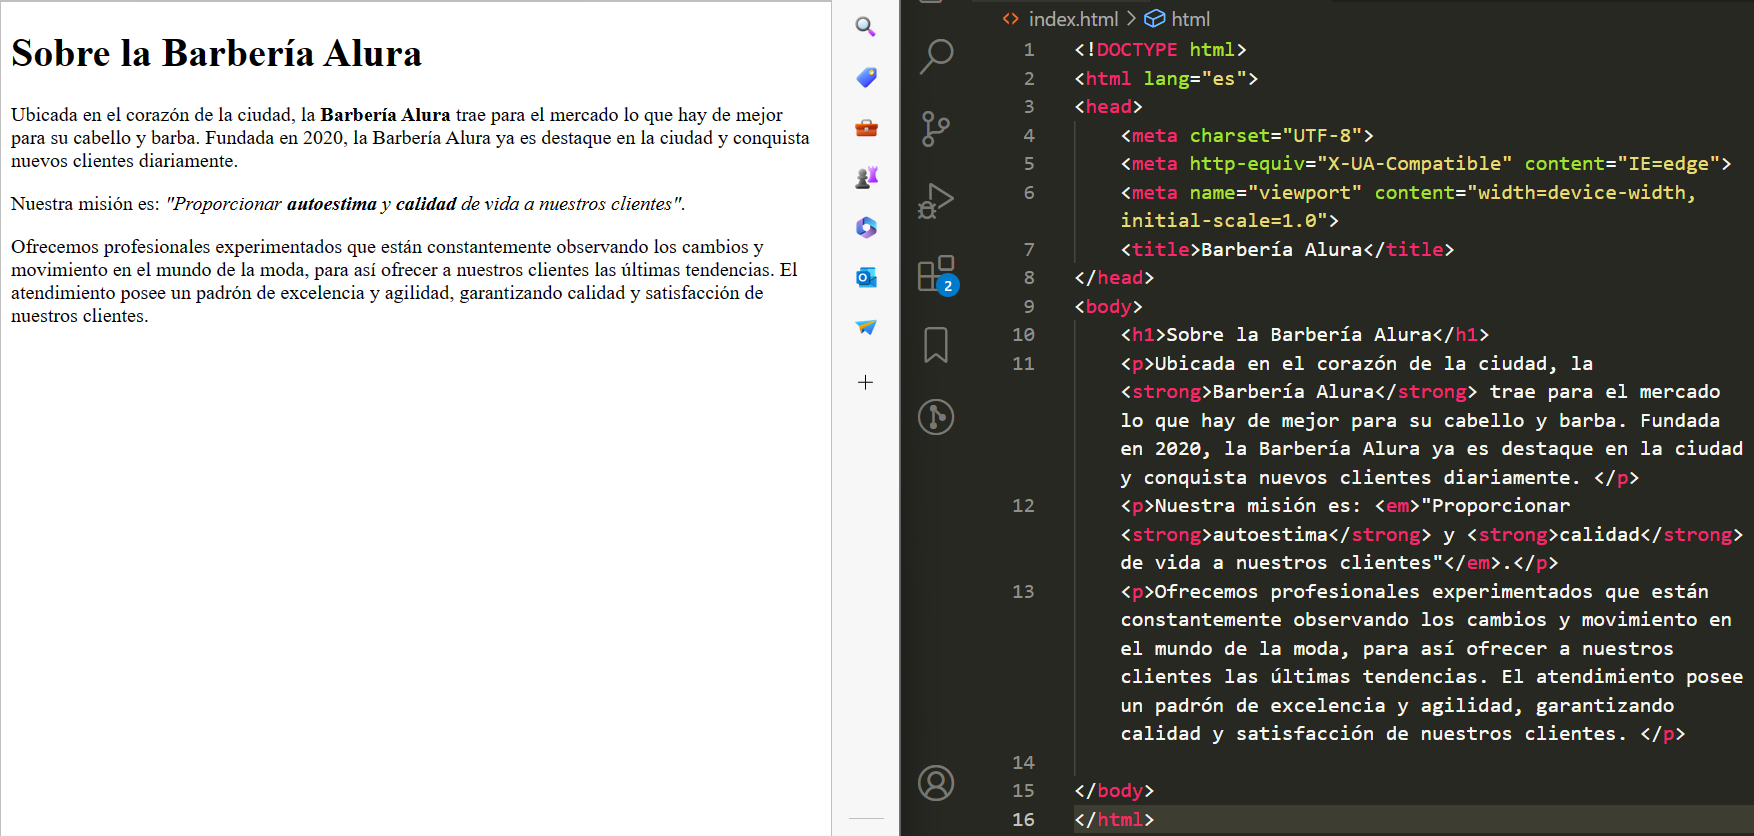Click 'Ofrecemos profesionales' code on line 13
This screenshot has height=836, width=1754.
click(x=1287, y=592)
